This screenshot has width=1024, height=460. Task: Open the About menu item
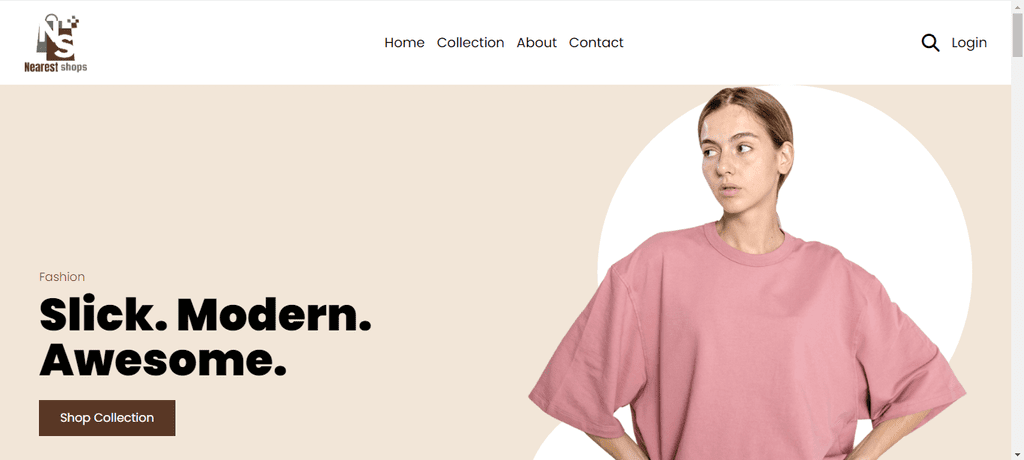pyautogui.click(x=536, y=42)
